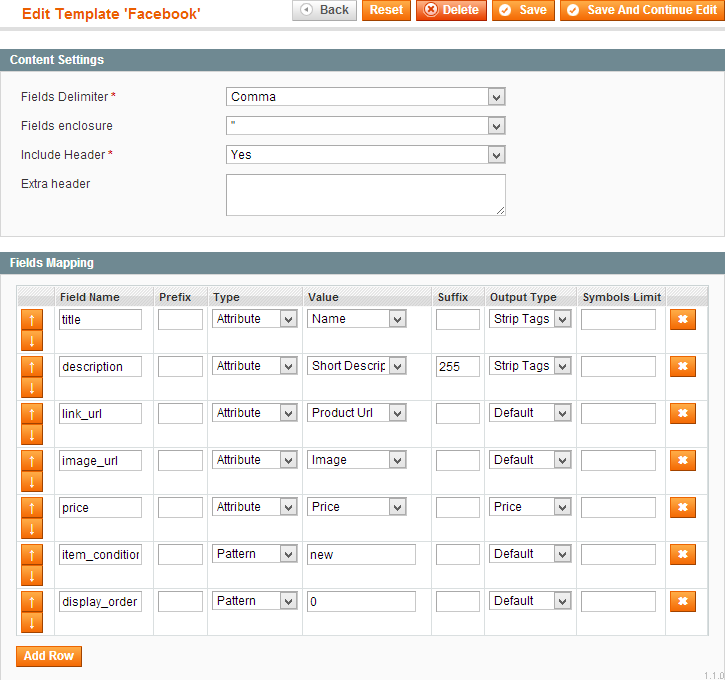Move the description row down
The width and height of the screenshot is (725, 680).
(32, 388)
